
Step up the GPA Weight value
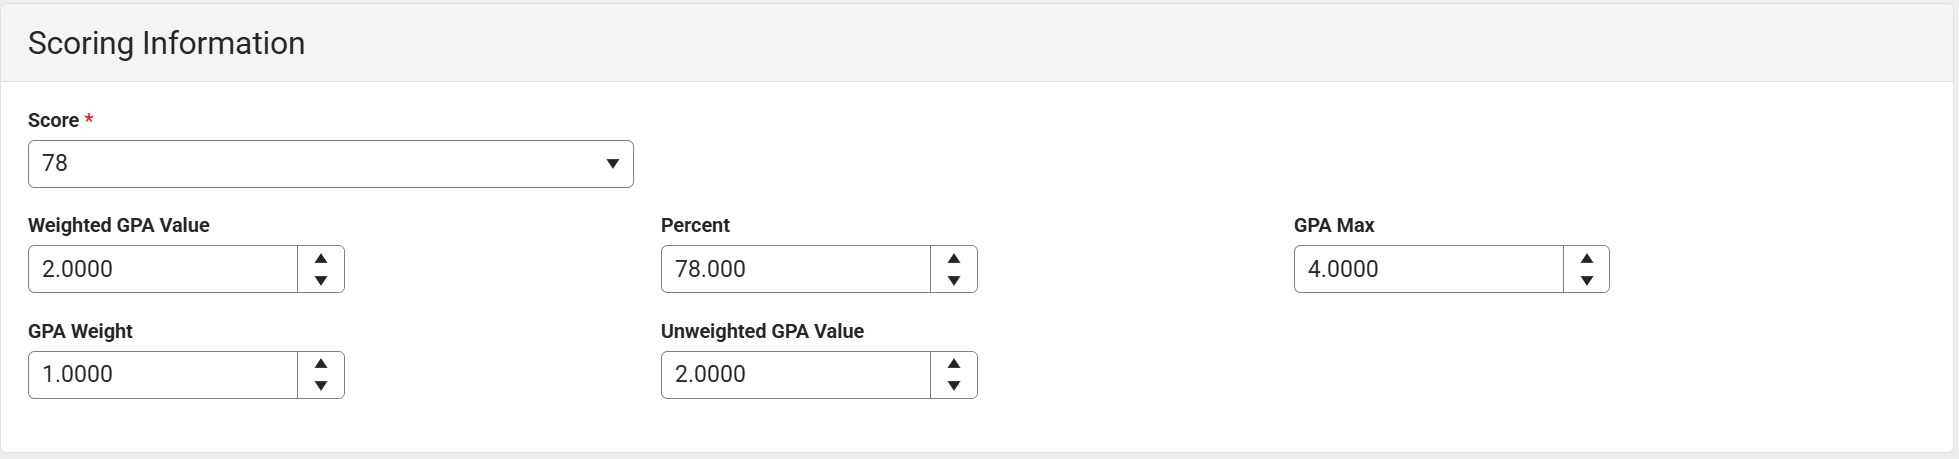pyautogui.click(x=321, y=364)
